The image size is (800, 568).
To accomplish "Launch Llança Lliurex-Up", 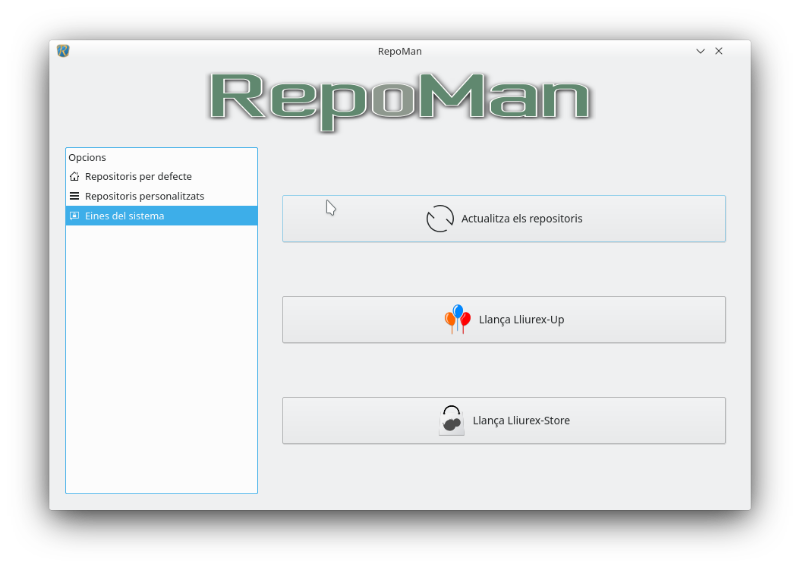I will pos(504,319).
